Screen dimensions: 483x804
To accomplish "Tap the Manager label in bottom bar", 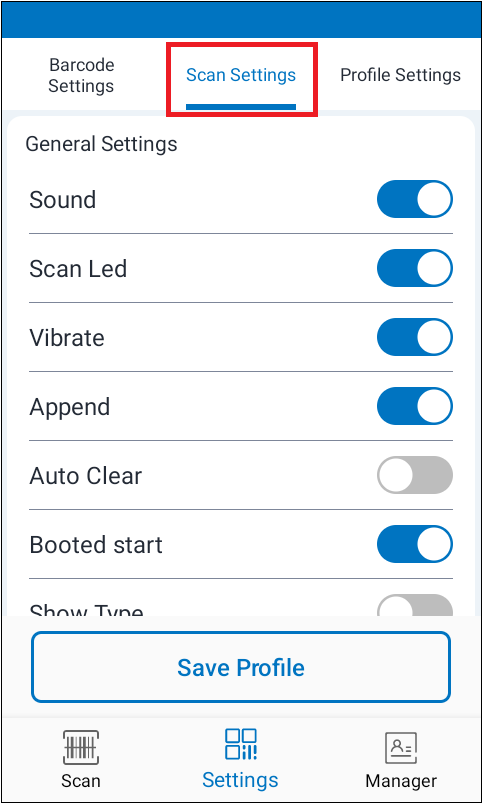I will tap(401, 781).
